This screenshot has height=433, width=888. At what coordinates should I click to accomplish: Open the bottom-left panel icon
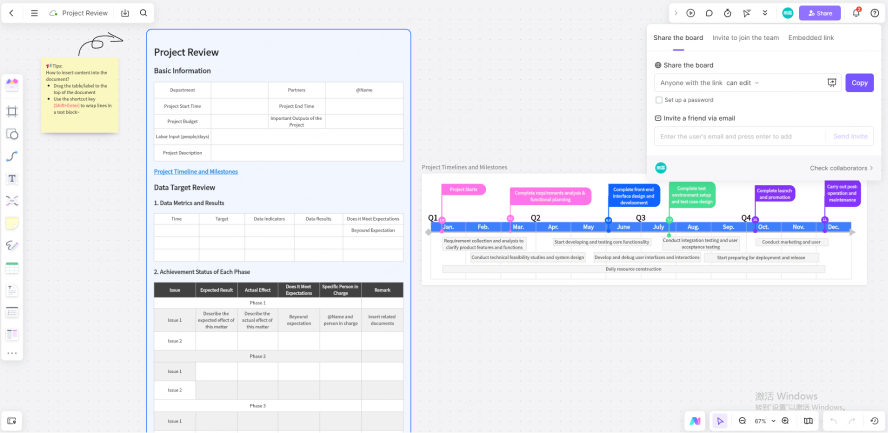point(11,421)
